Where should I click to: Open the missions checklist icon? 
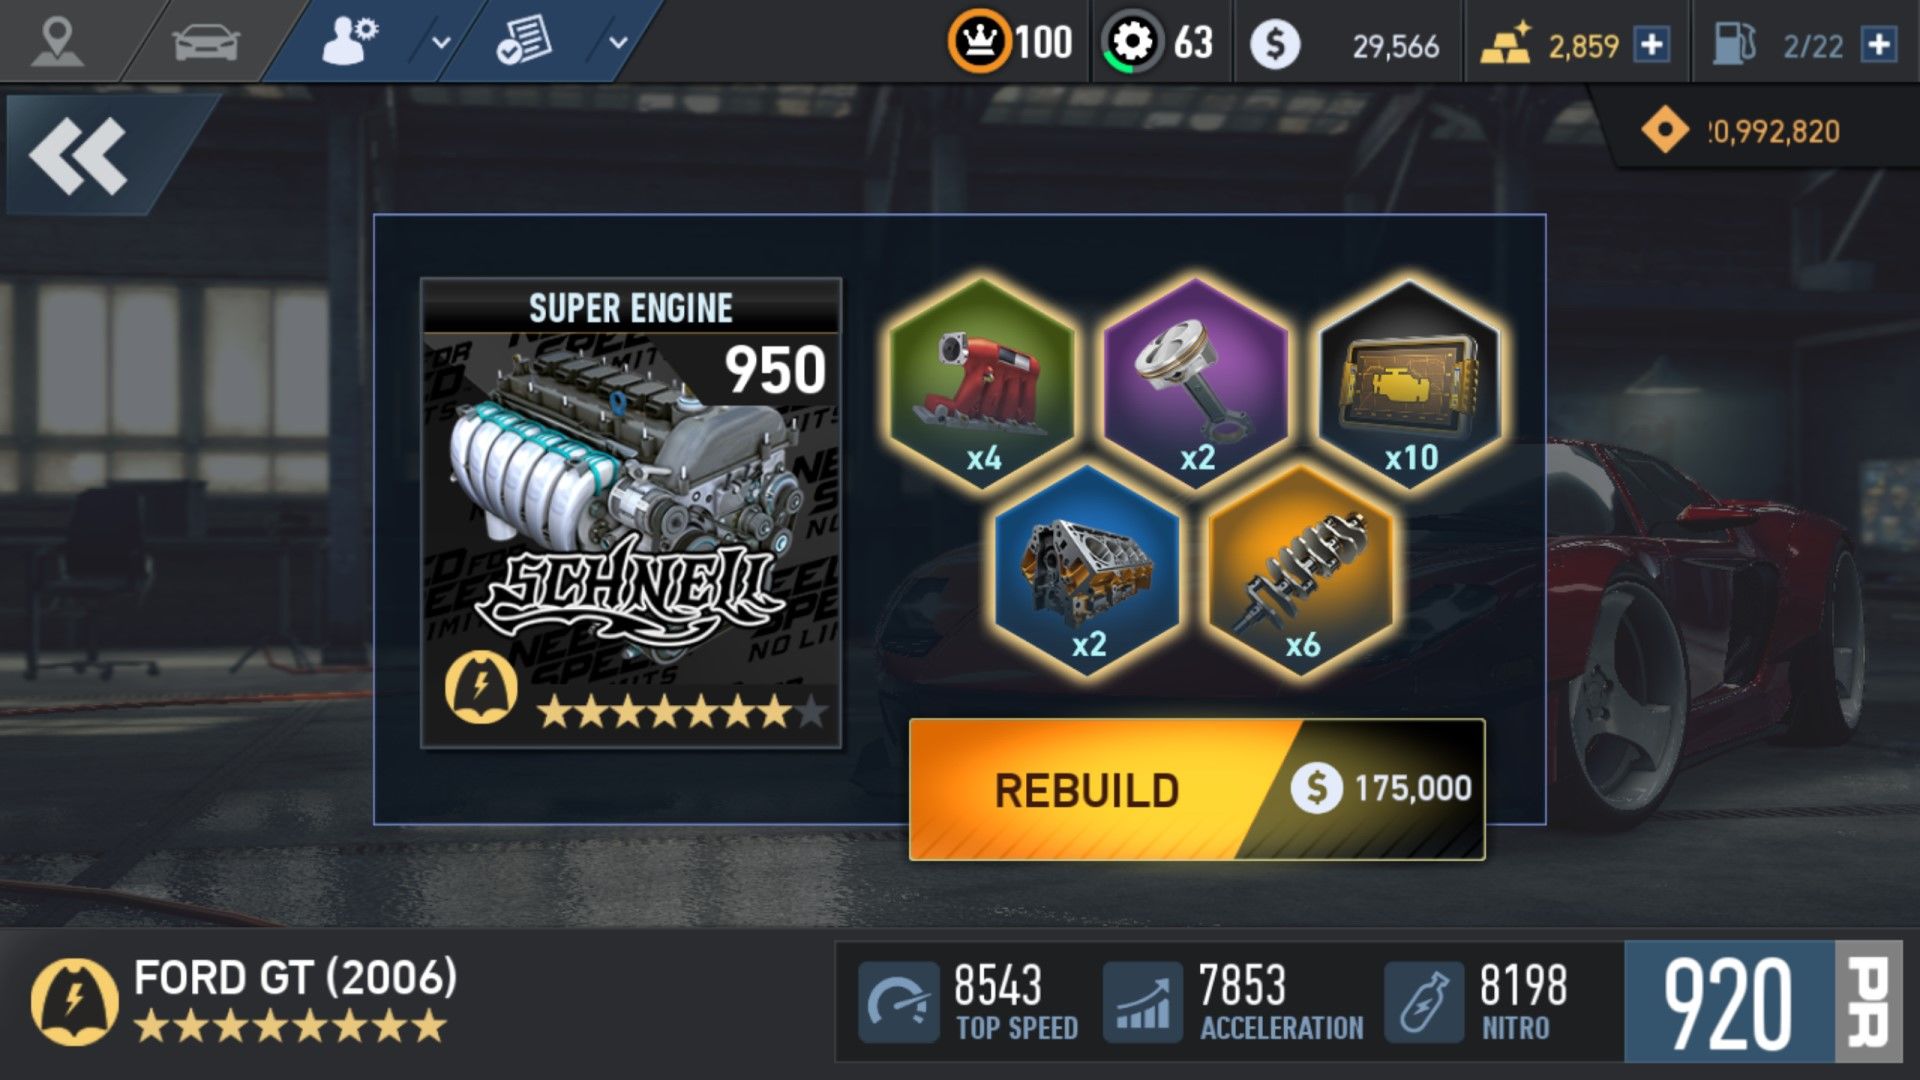(x=524, y=42)
